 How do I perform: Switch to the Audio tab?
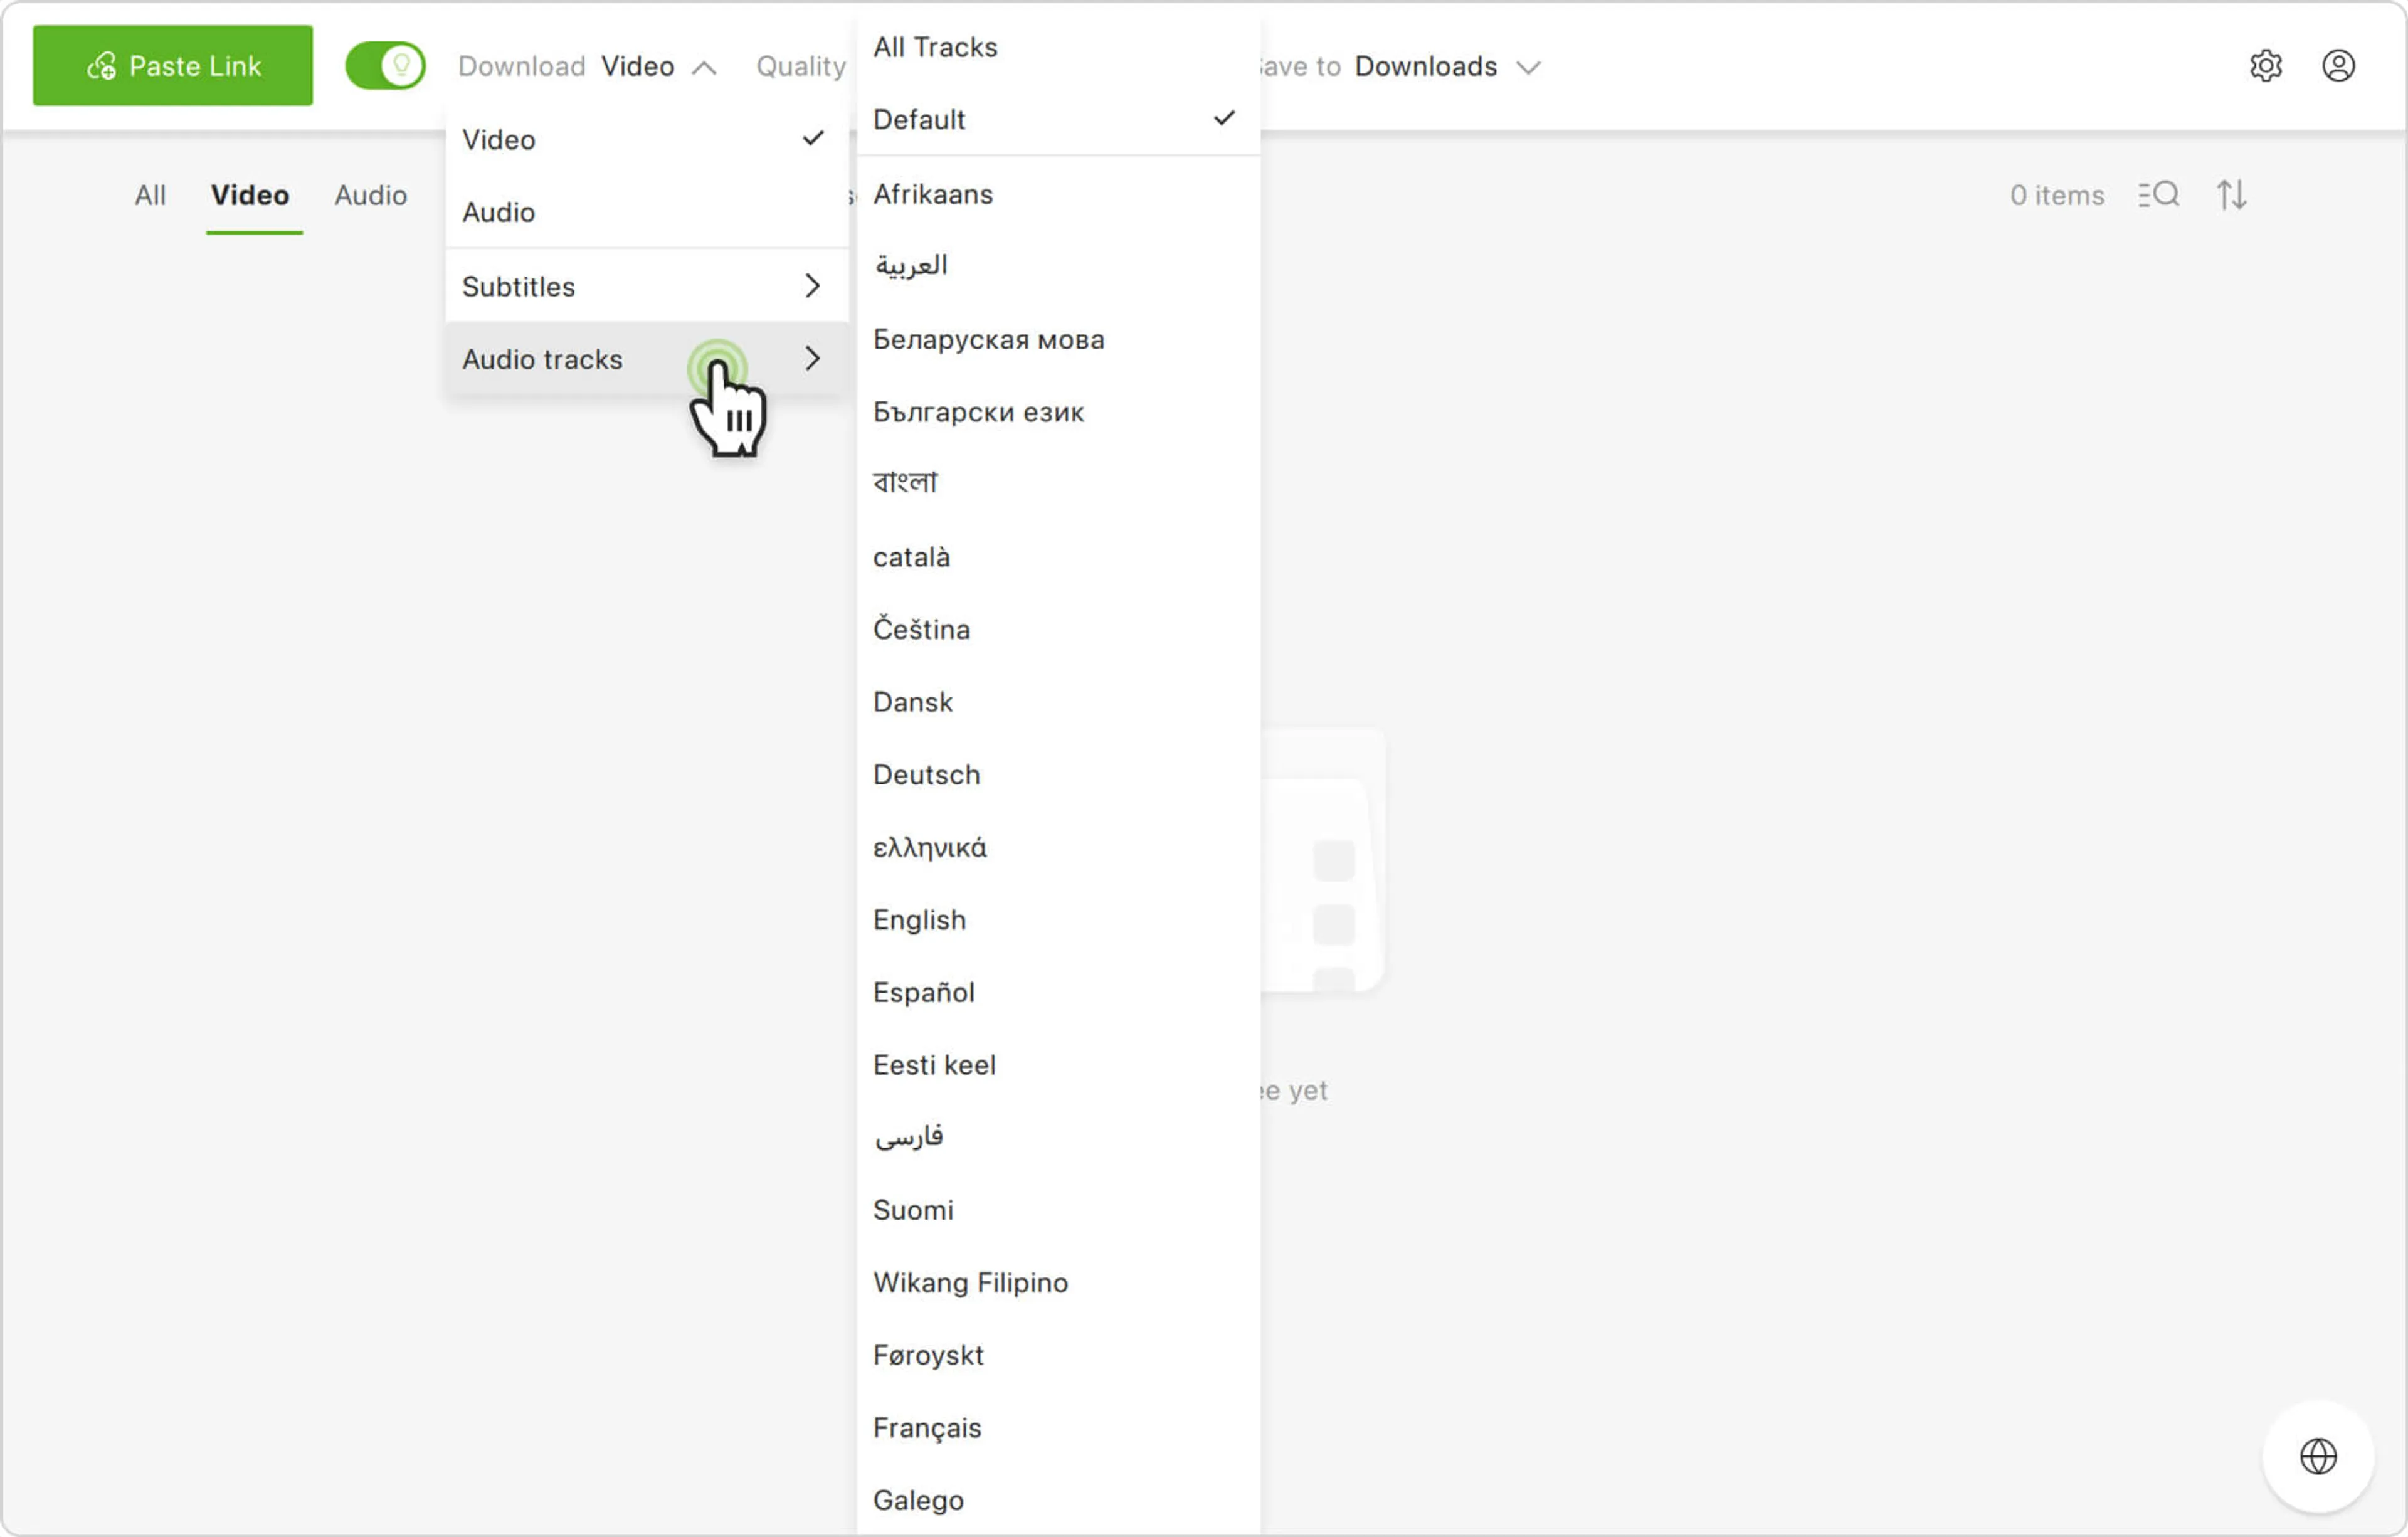(x=370, y=195)
